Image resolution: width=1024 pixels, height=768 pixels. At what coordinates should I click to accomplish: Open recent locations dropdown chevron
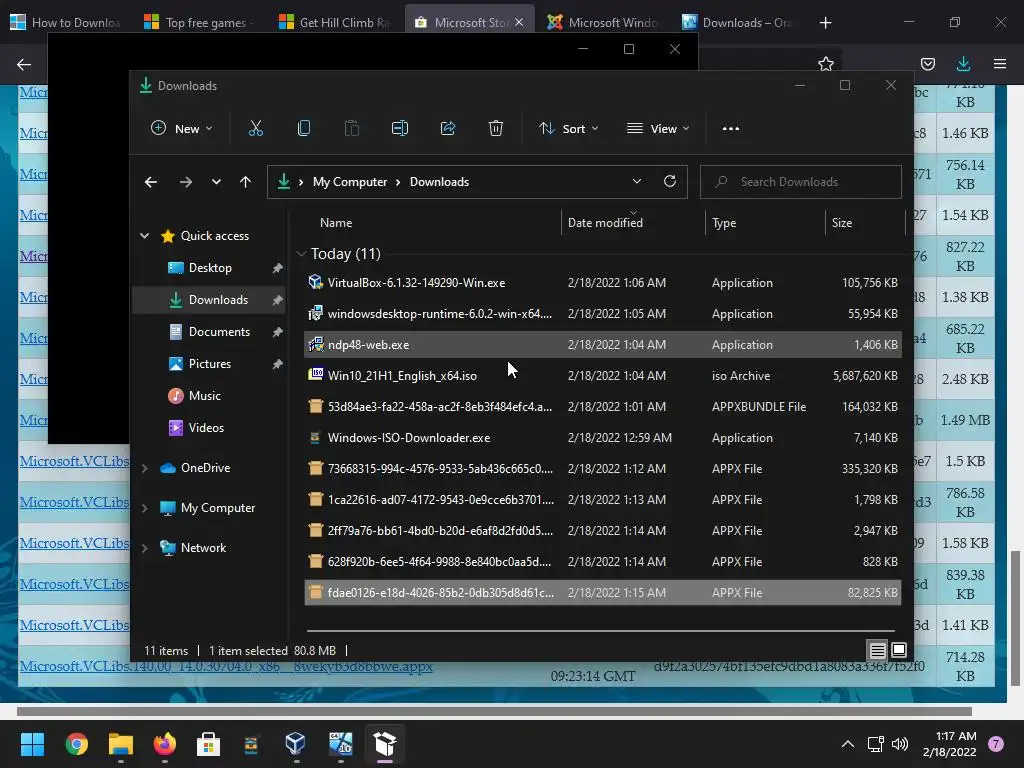pyautogui.click(x=216, y=182)
